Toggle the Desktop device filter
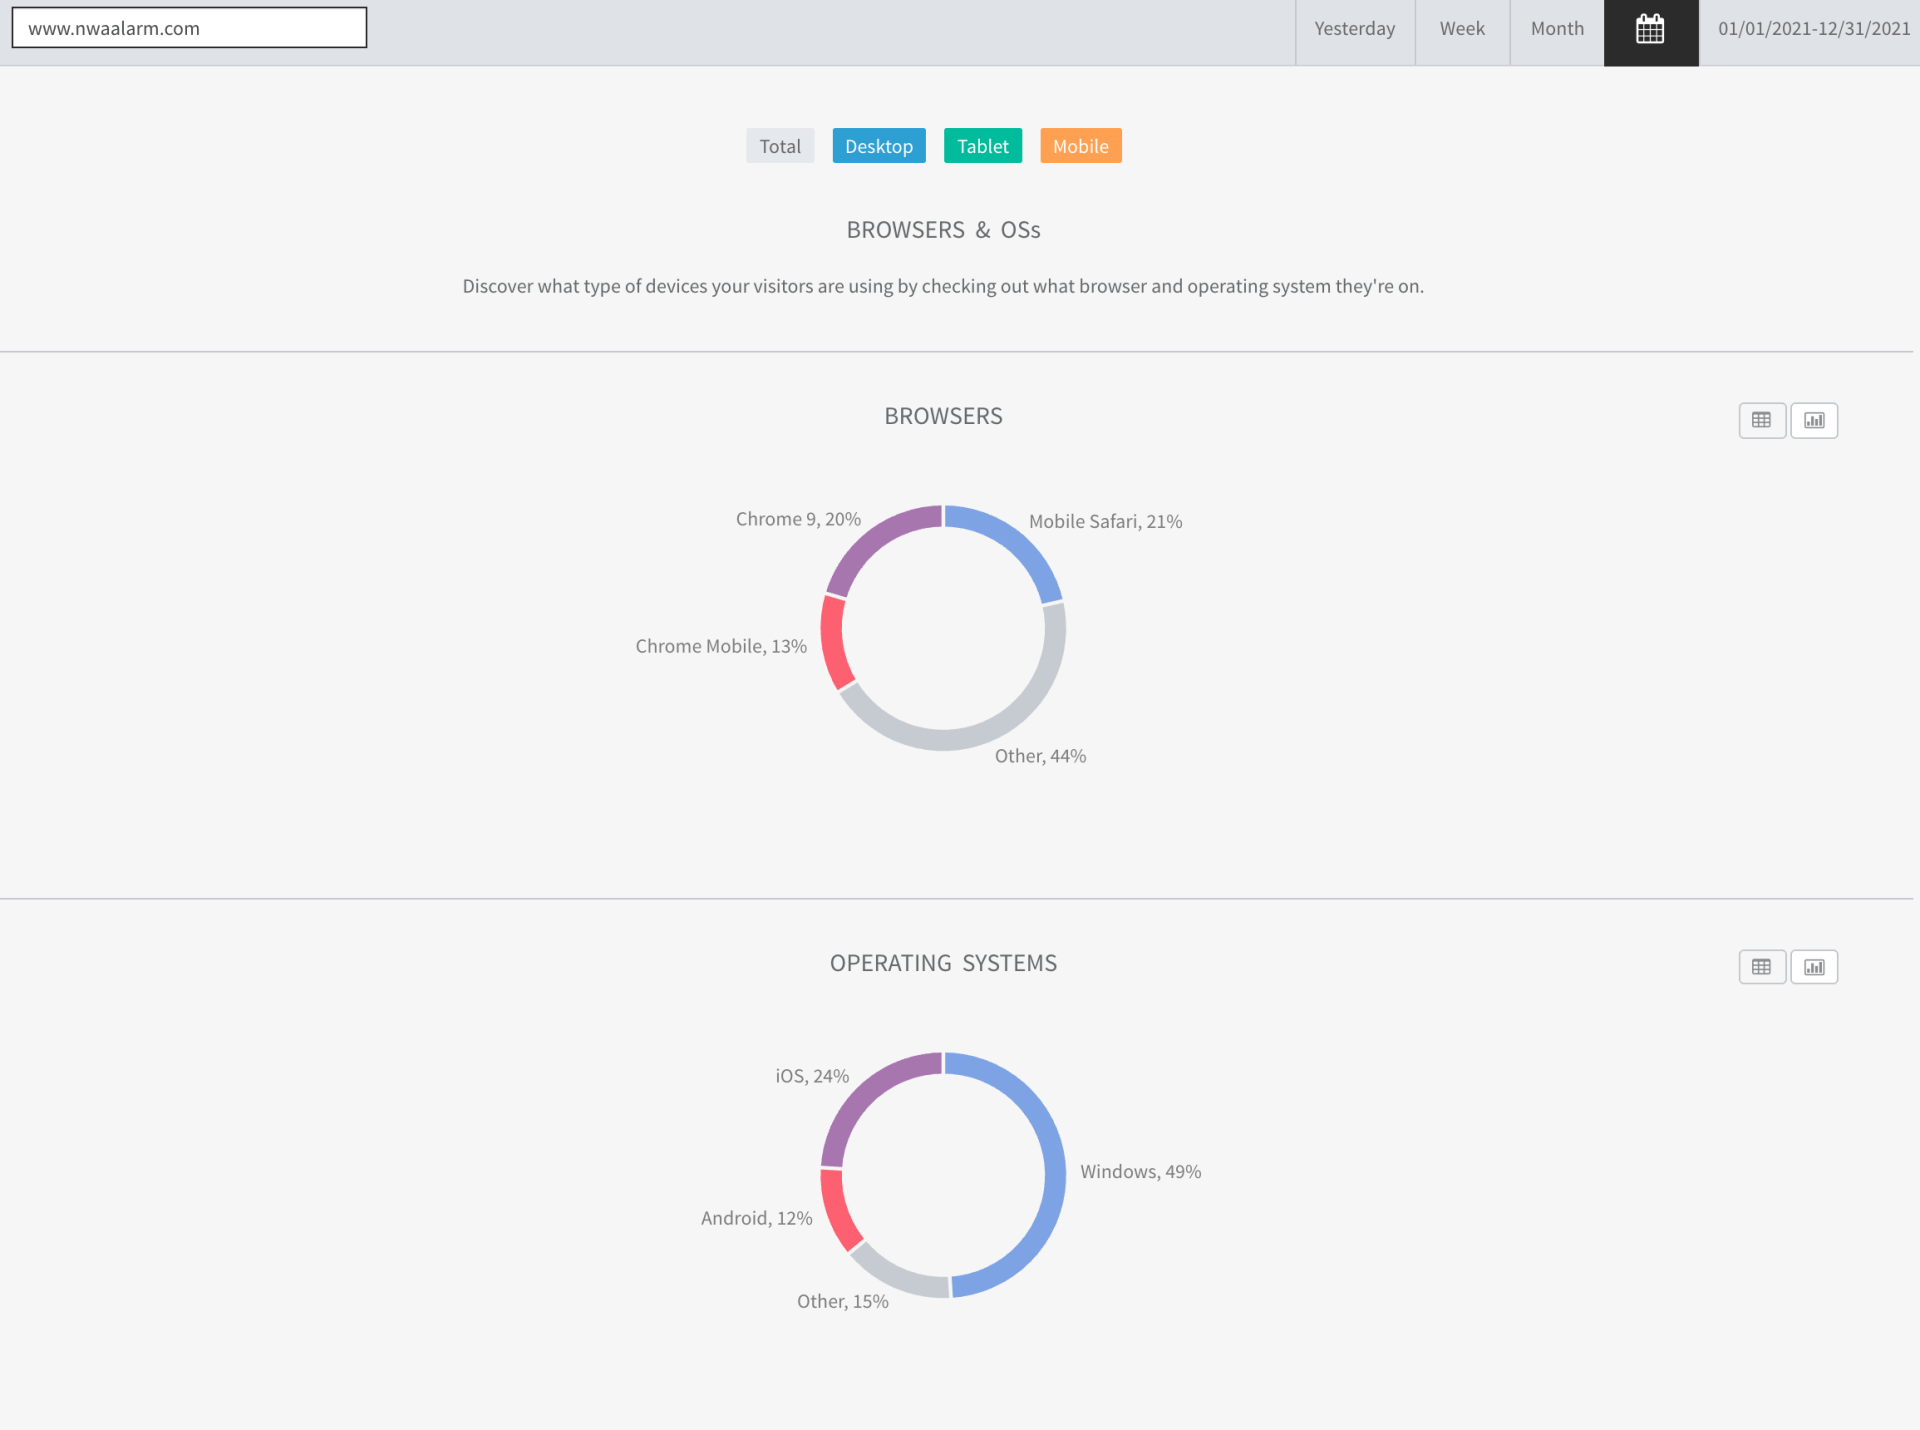This screenshot has height=1430, width=1920. coord(878,146)
